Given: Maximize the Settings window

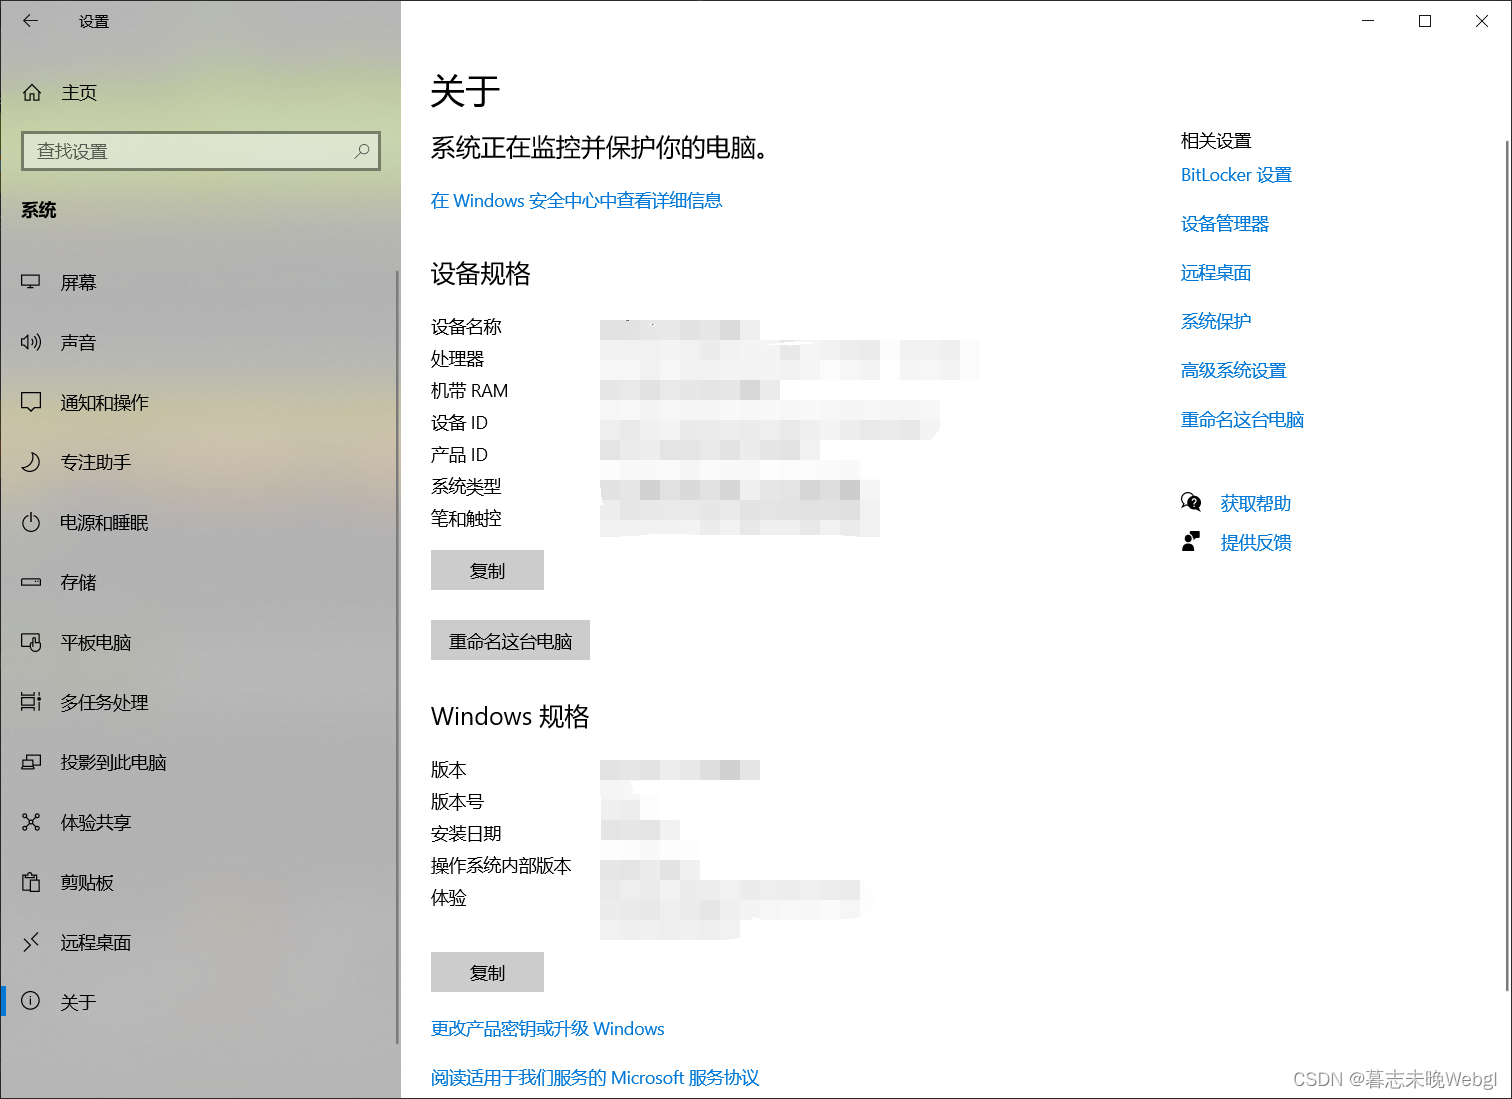Looking at the screenshot, I should point(1425,20).
